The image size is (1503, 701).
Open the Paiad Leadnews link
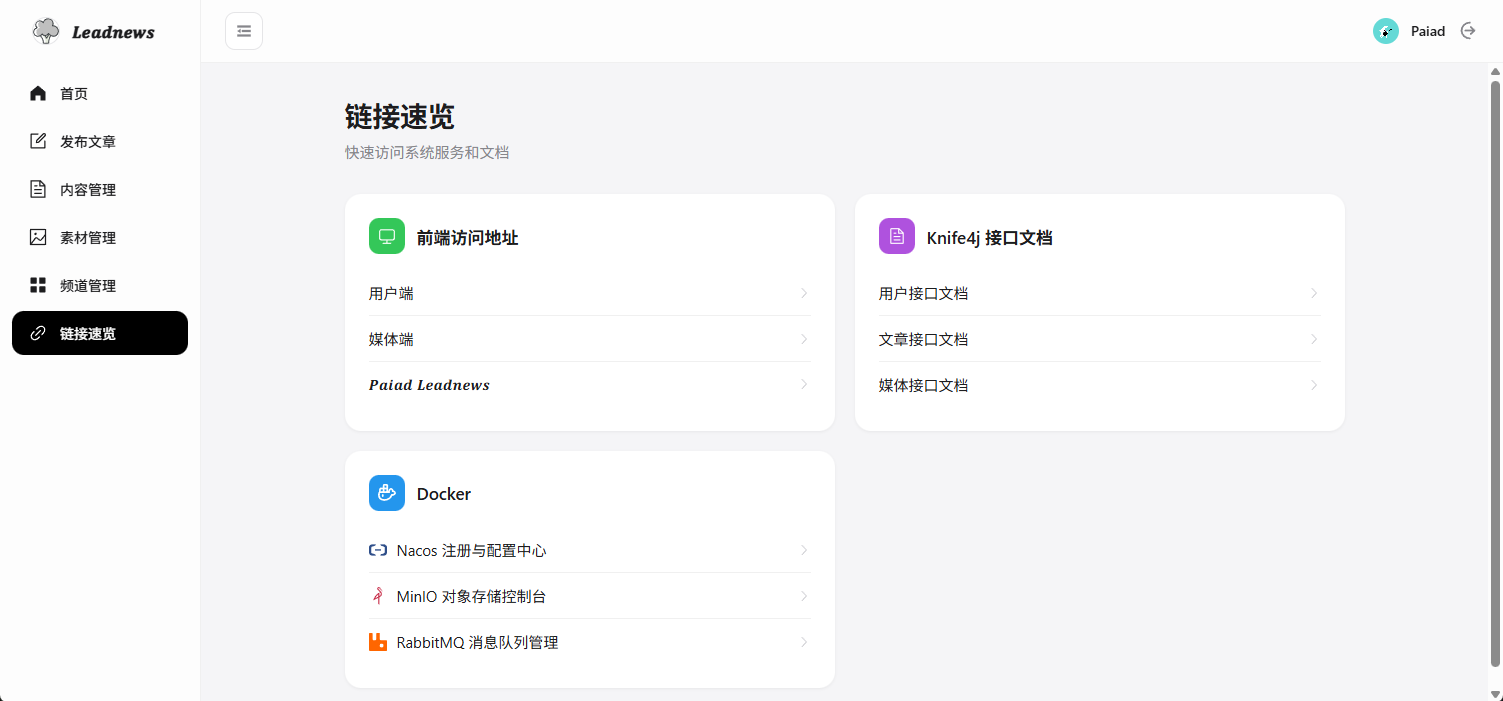(429, 386)
